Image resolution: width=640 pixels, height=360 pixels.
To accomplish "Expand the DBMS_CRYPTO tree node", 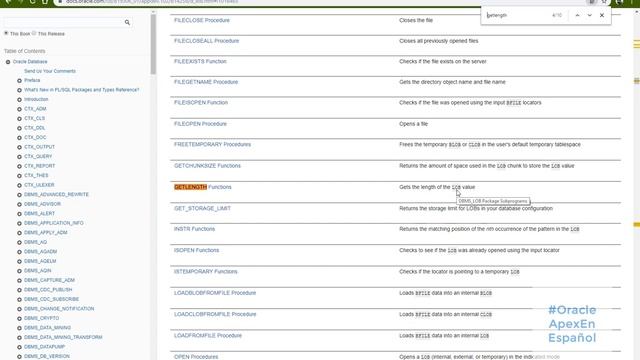I will pos(19,318).
